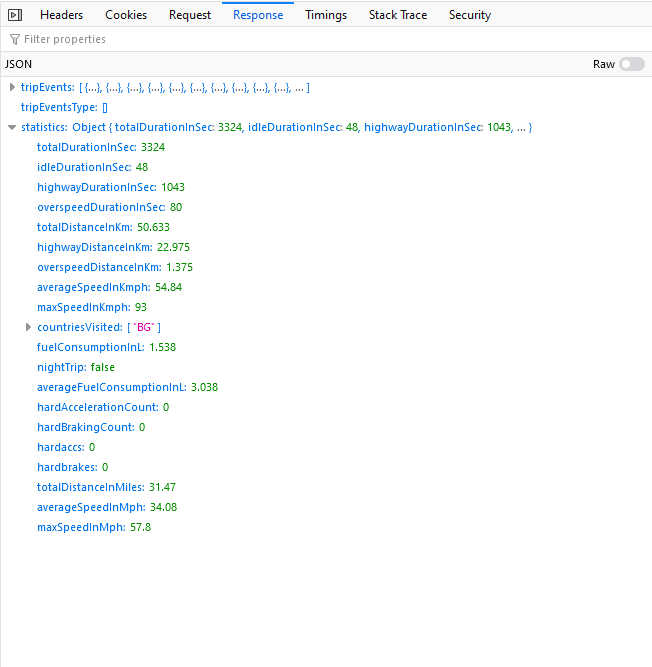Select the highwayDistanceInKm: 22.975 row
The width and height of the screenshot is (652, 667).
pos(326,247)
